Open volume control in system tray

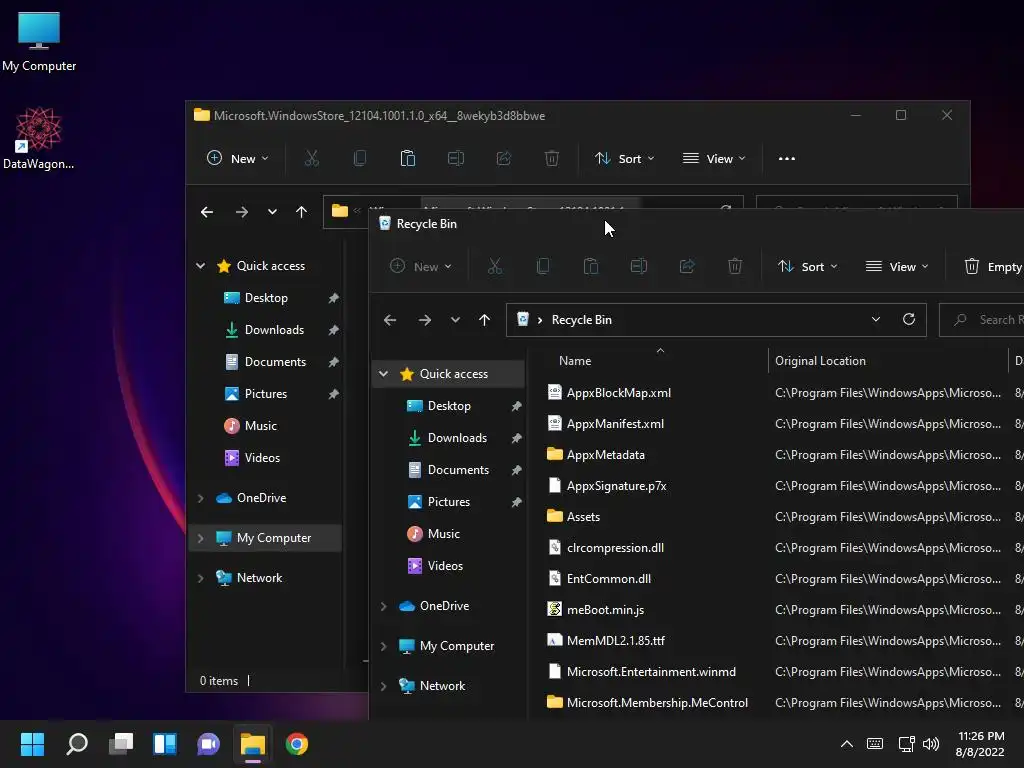coord(931,744)
